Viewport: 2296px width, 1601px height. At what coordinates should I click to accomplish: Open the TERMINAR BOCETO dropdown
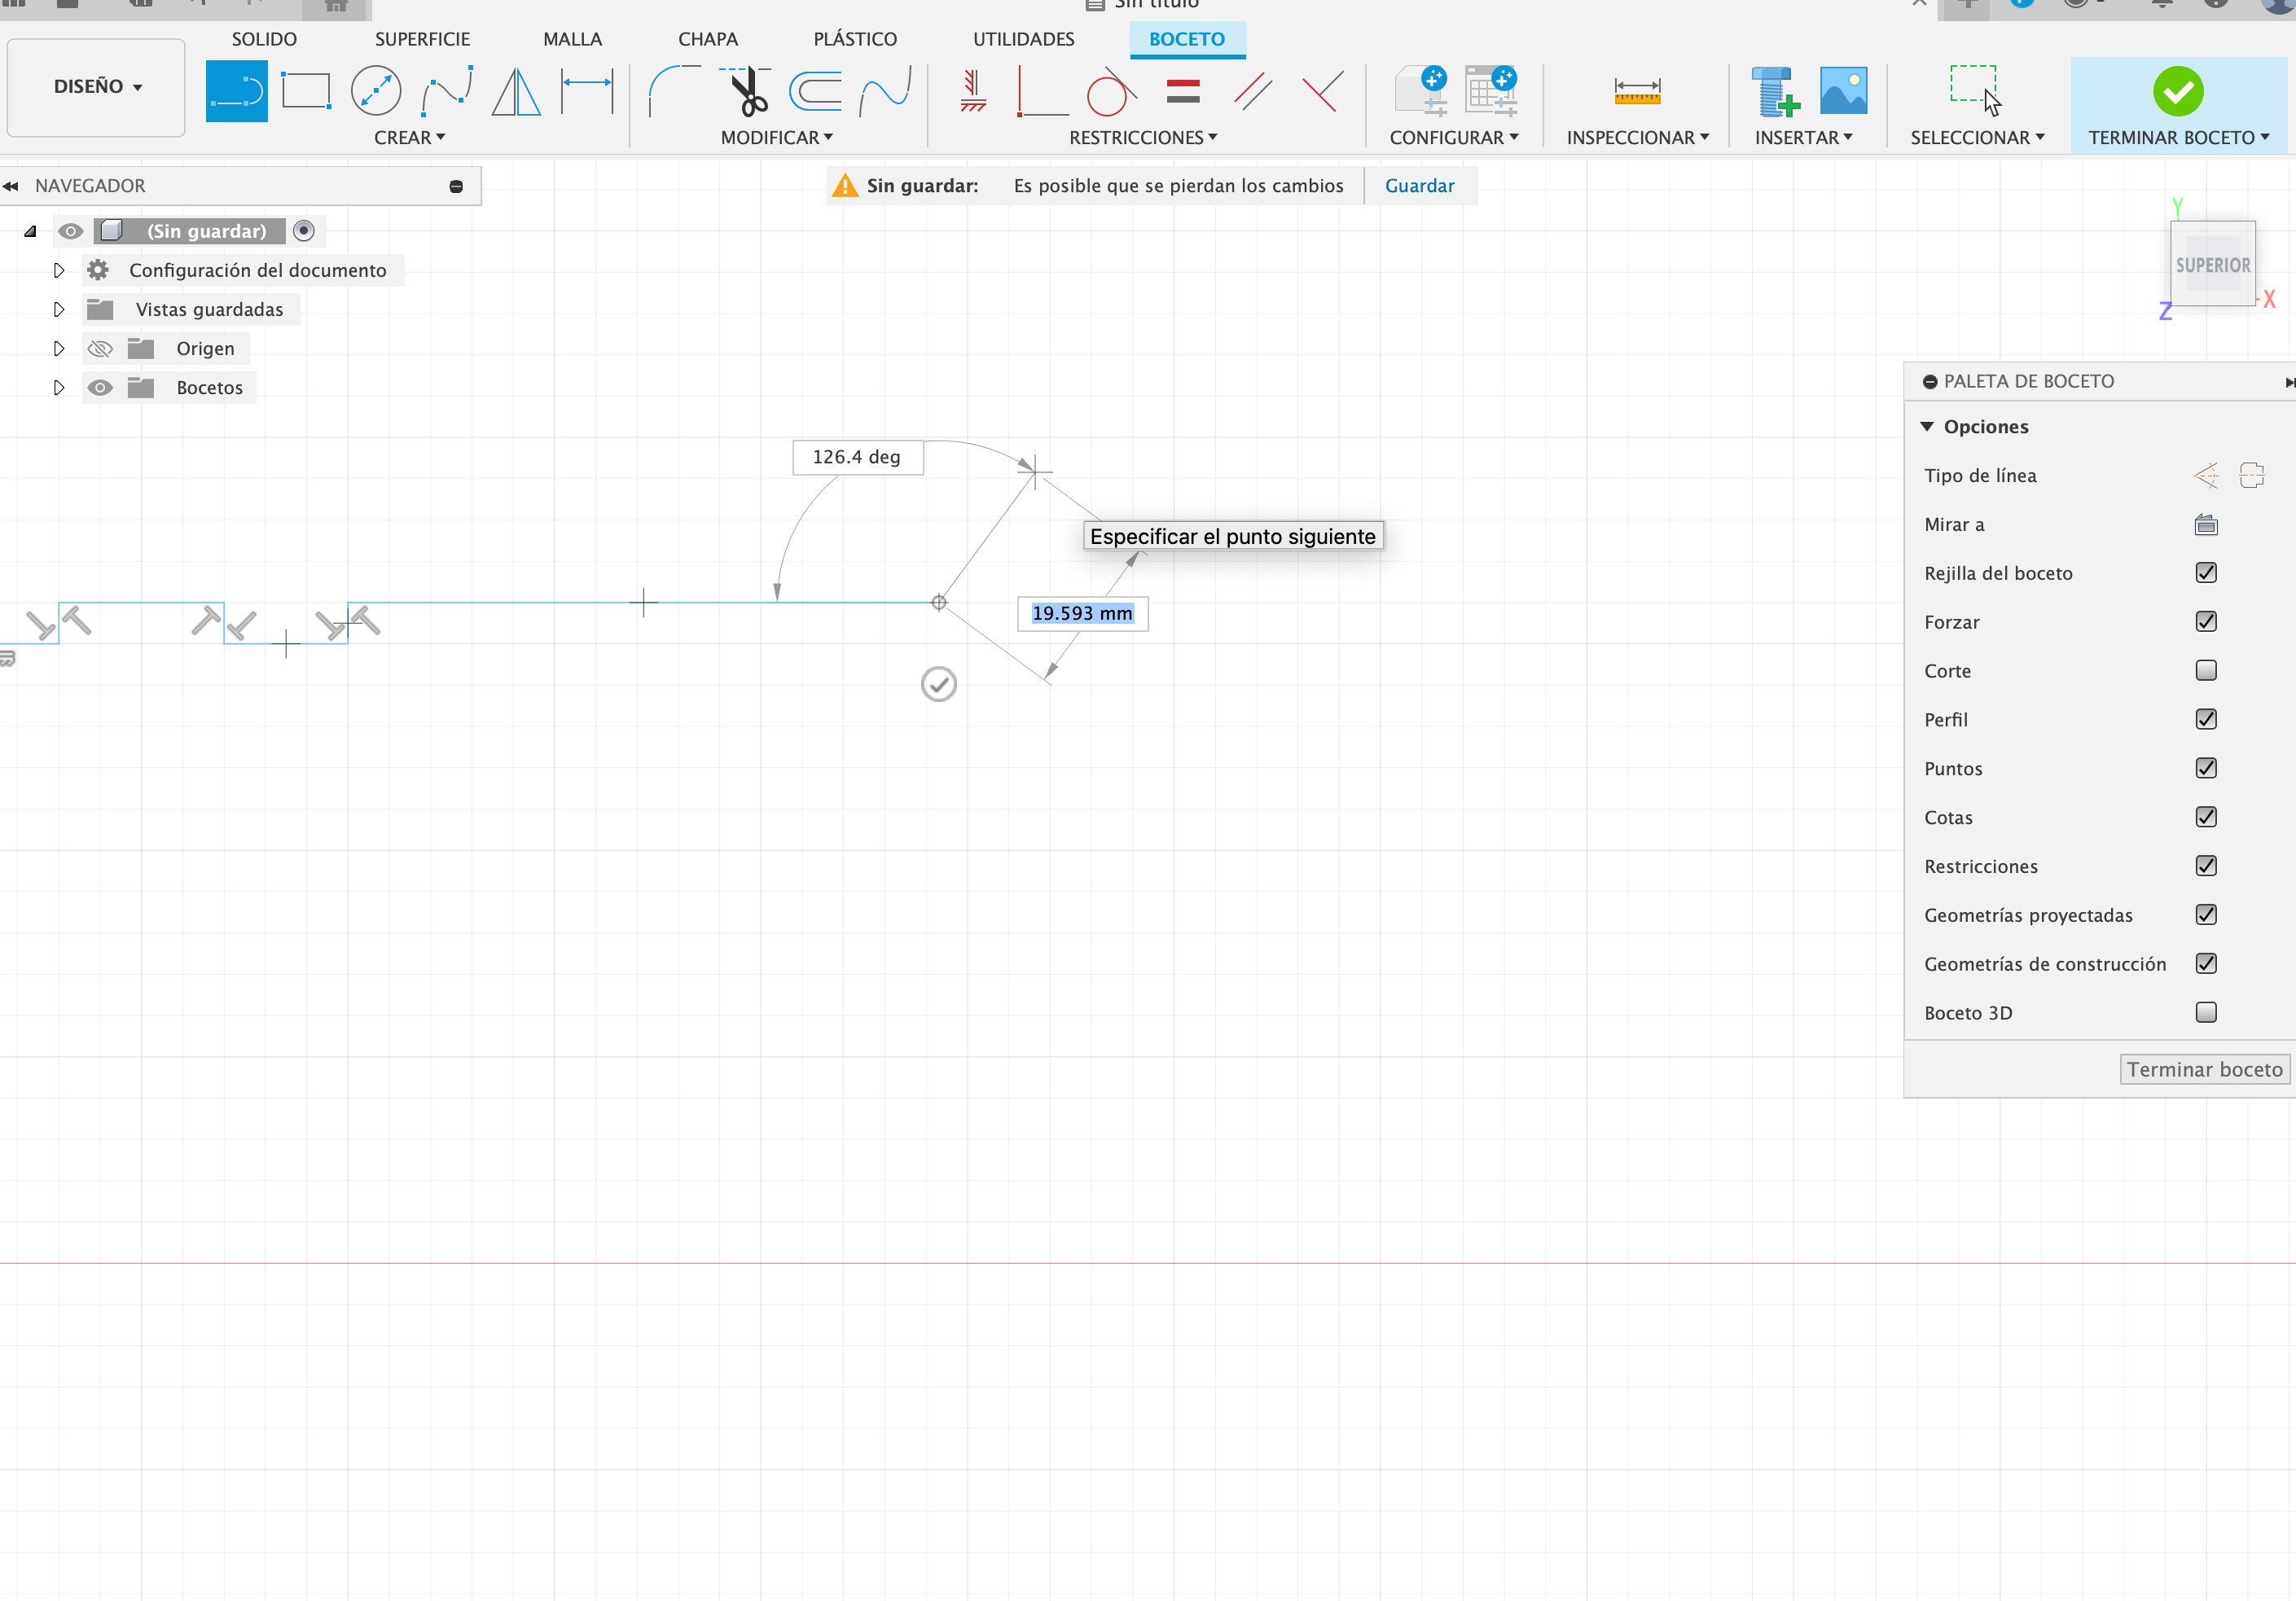[2179, 138]
